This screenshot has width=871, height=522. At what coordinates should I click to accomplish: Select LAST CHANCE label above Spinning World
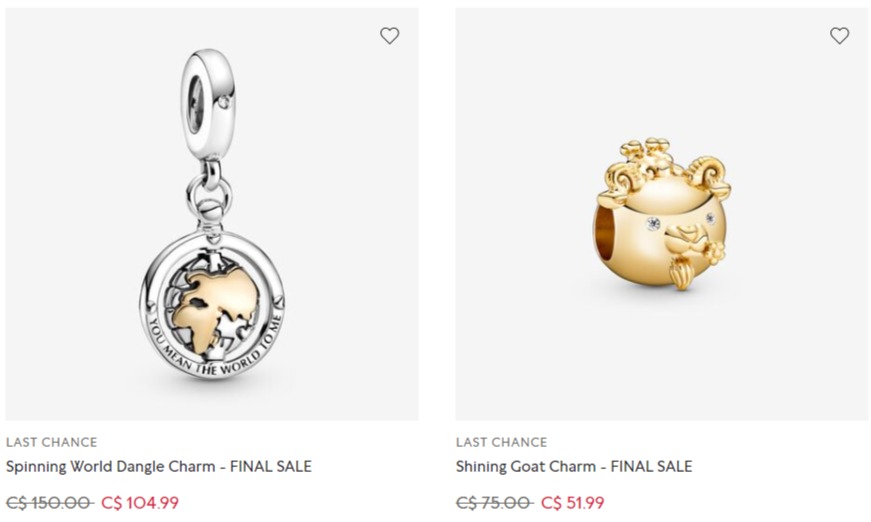tap(52, 443)
